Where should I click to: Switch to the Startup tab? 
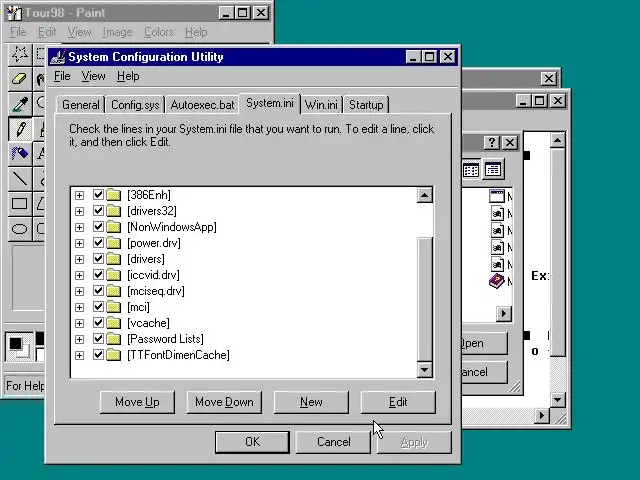click(366, 105)
